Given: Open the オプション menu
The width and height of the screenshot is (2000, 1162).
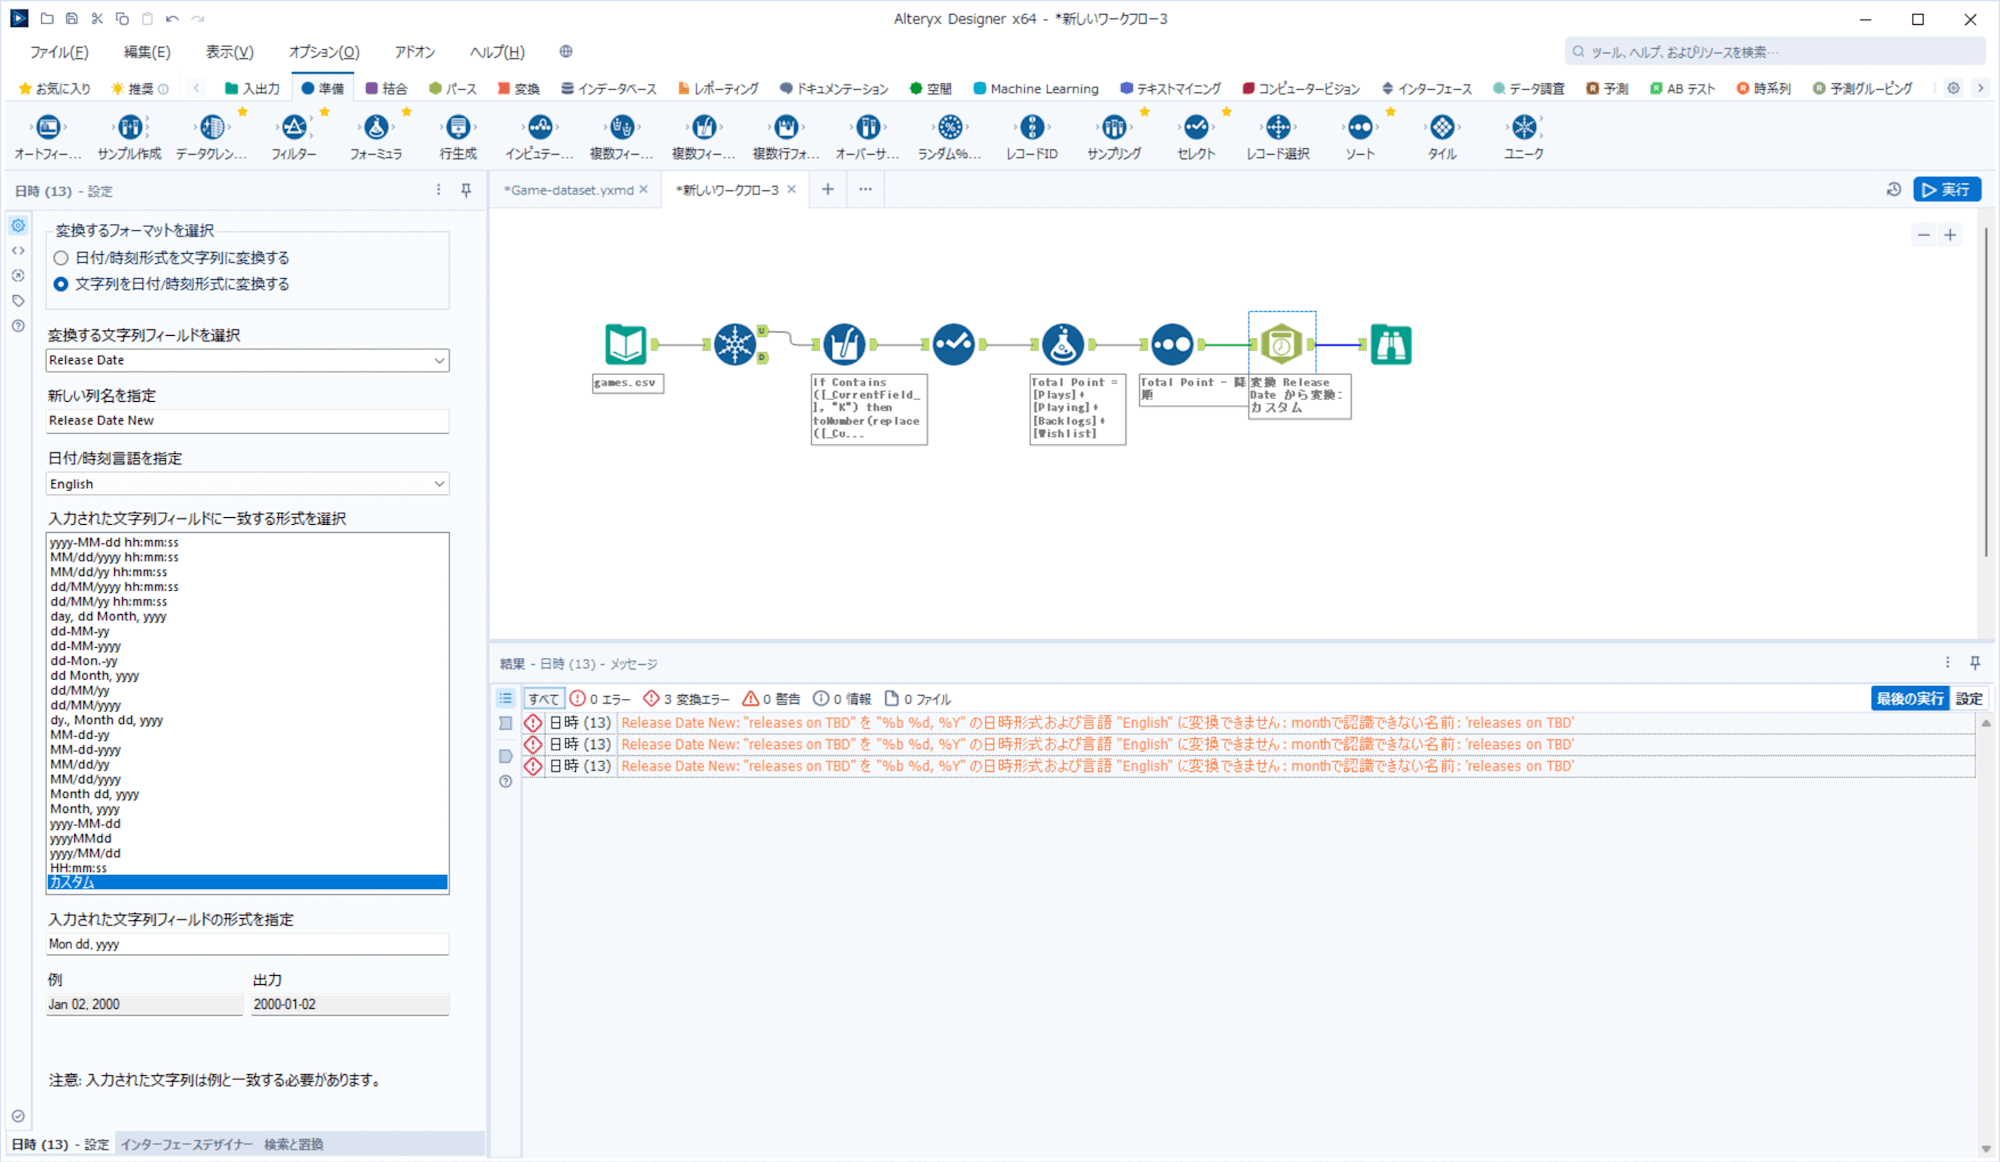Looking at the screenshot, I should 324,52.
